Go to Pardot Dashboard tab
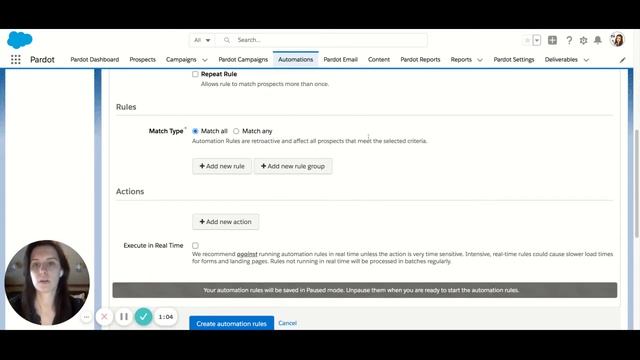The width and height of the screenshot is (640, 360). tap(95, 60)
